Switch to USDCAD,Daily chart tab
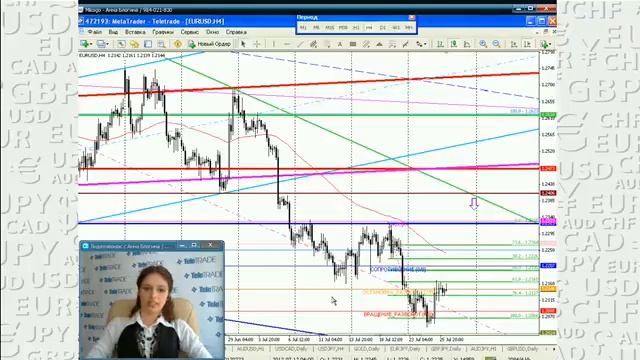 click(x=291, y=349)
